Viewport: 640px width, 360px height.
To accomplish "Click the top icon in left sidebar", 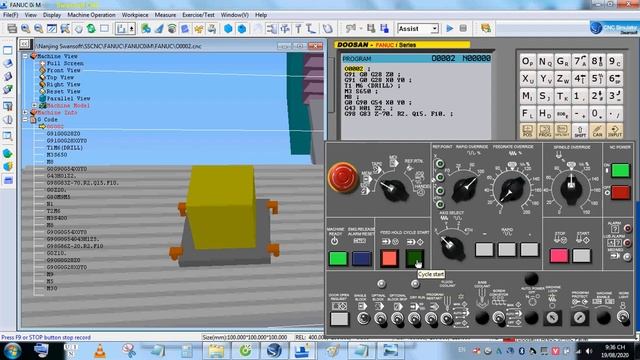I will [7, 51].
